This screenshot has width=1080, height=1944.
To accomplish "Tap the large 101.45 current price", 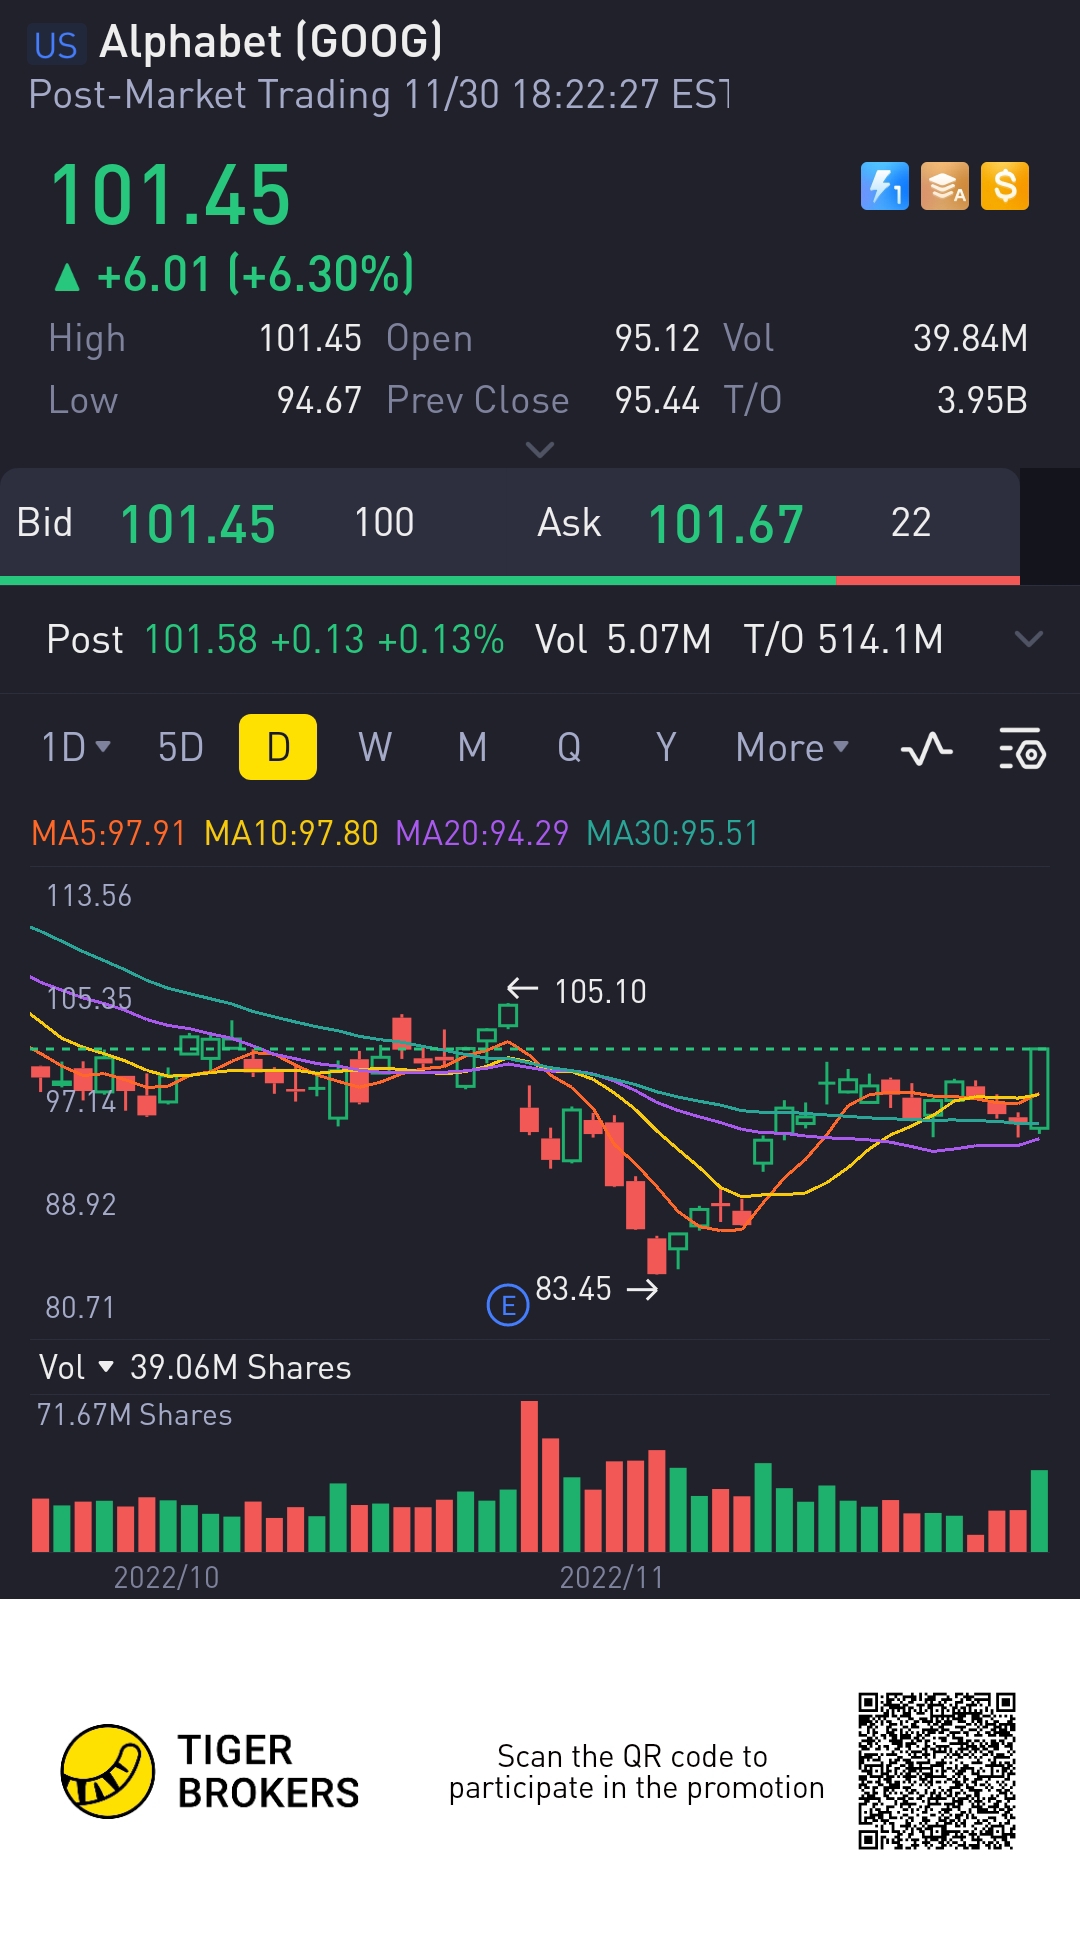I will coord(171,196).
